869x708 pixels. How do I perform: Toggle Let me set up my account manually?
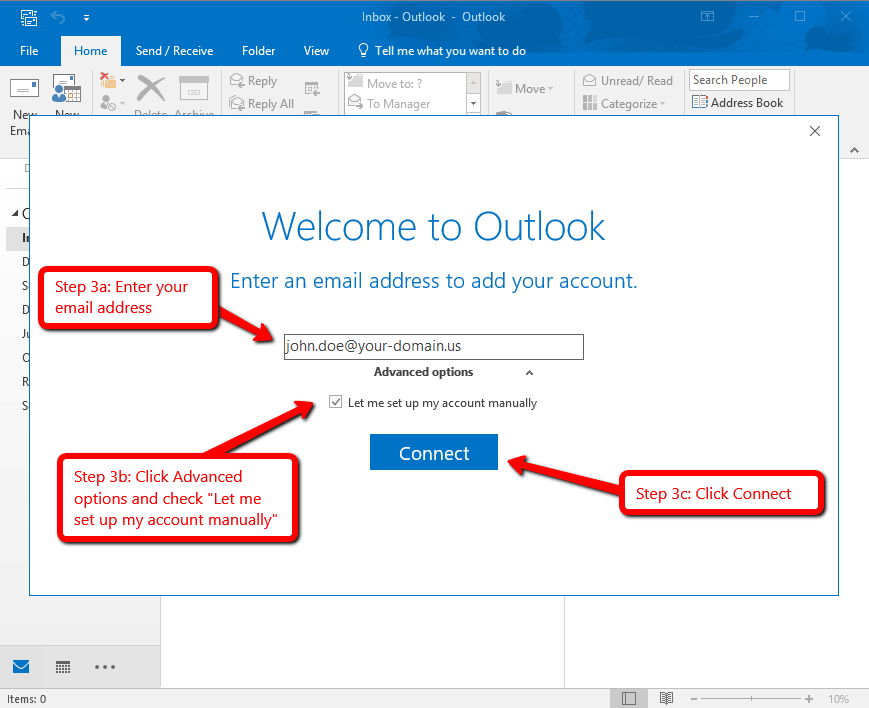[335, 402]
